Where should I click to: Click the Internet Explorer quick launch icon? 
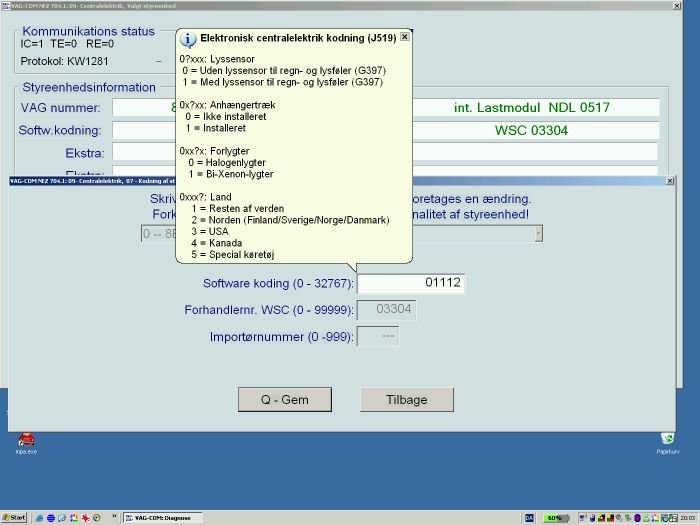(39, 518)
